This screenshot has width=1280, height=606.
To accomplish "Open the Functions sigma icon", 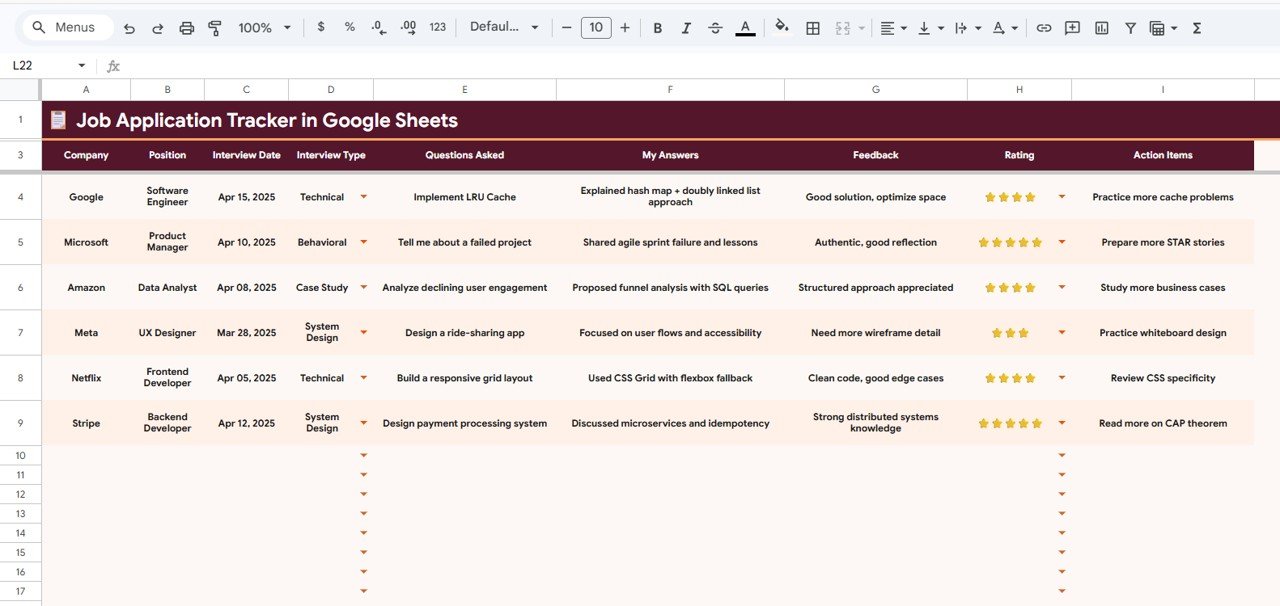I will [1197, 28].
